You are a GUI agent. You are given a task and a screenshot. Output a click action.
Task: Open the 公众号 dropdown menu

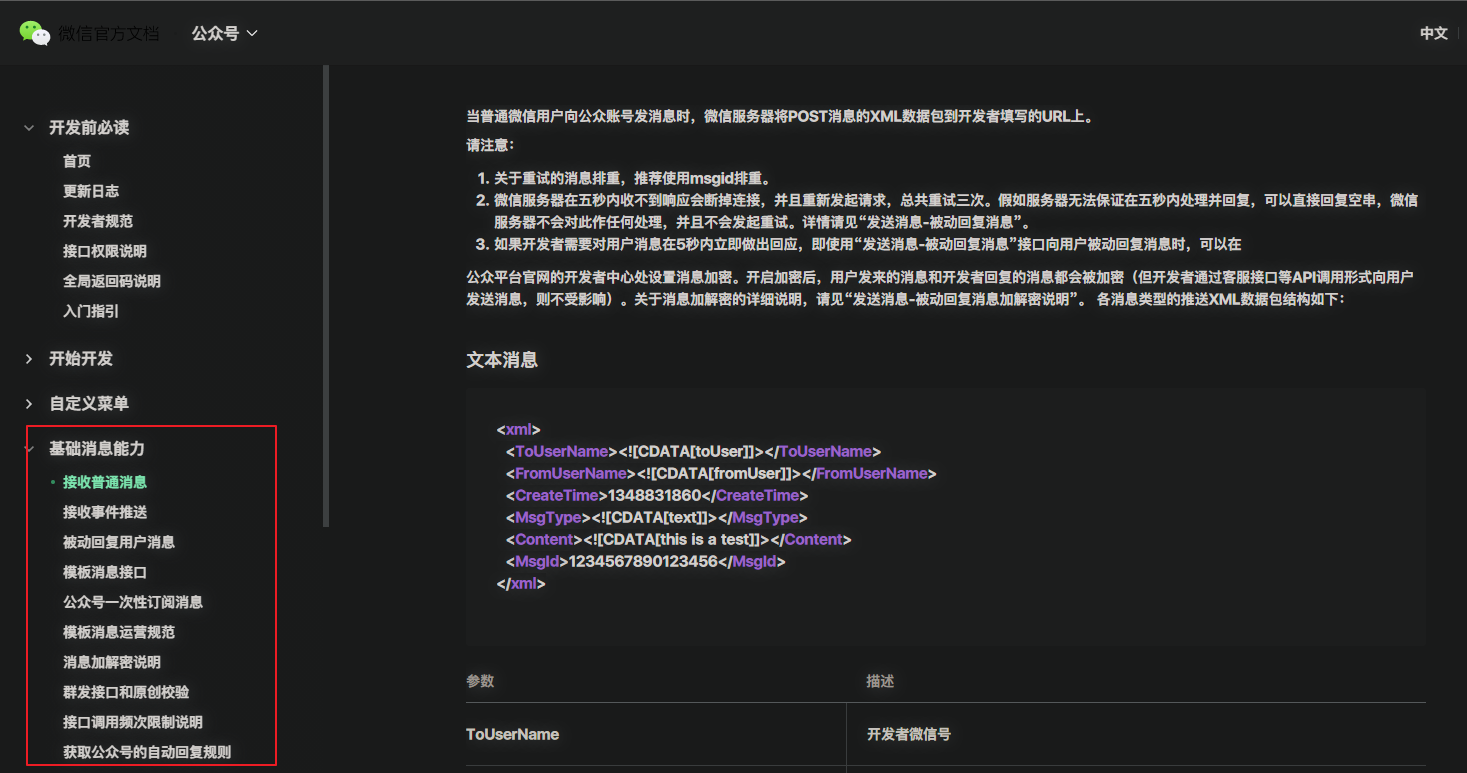(x=225, y=33)
